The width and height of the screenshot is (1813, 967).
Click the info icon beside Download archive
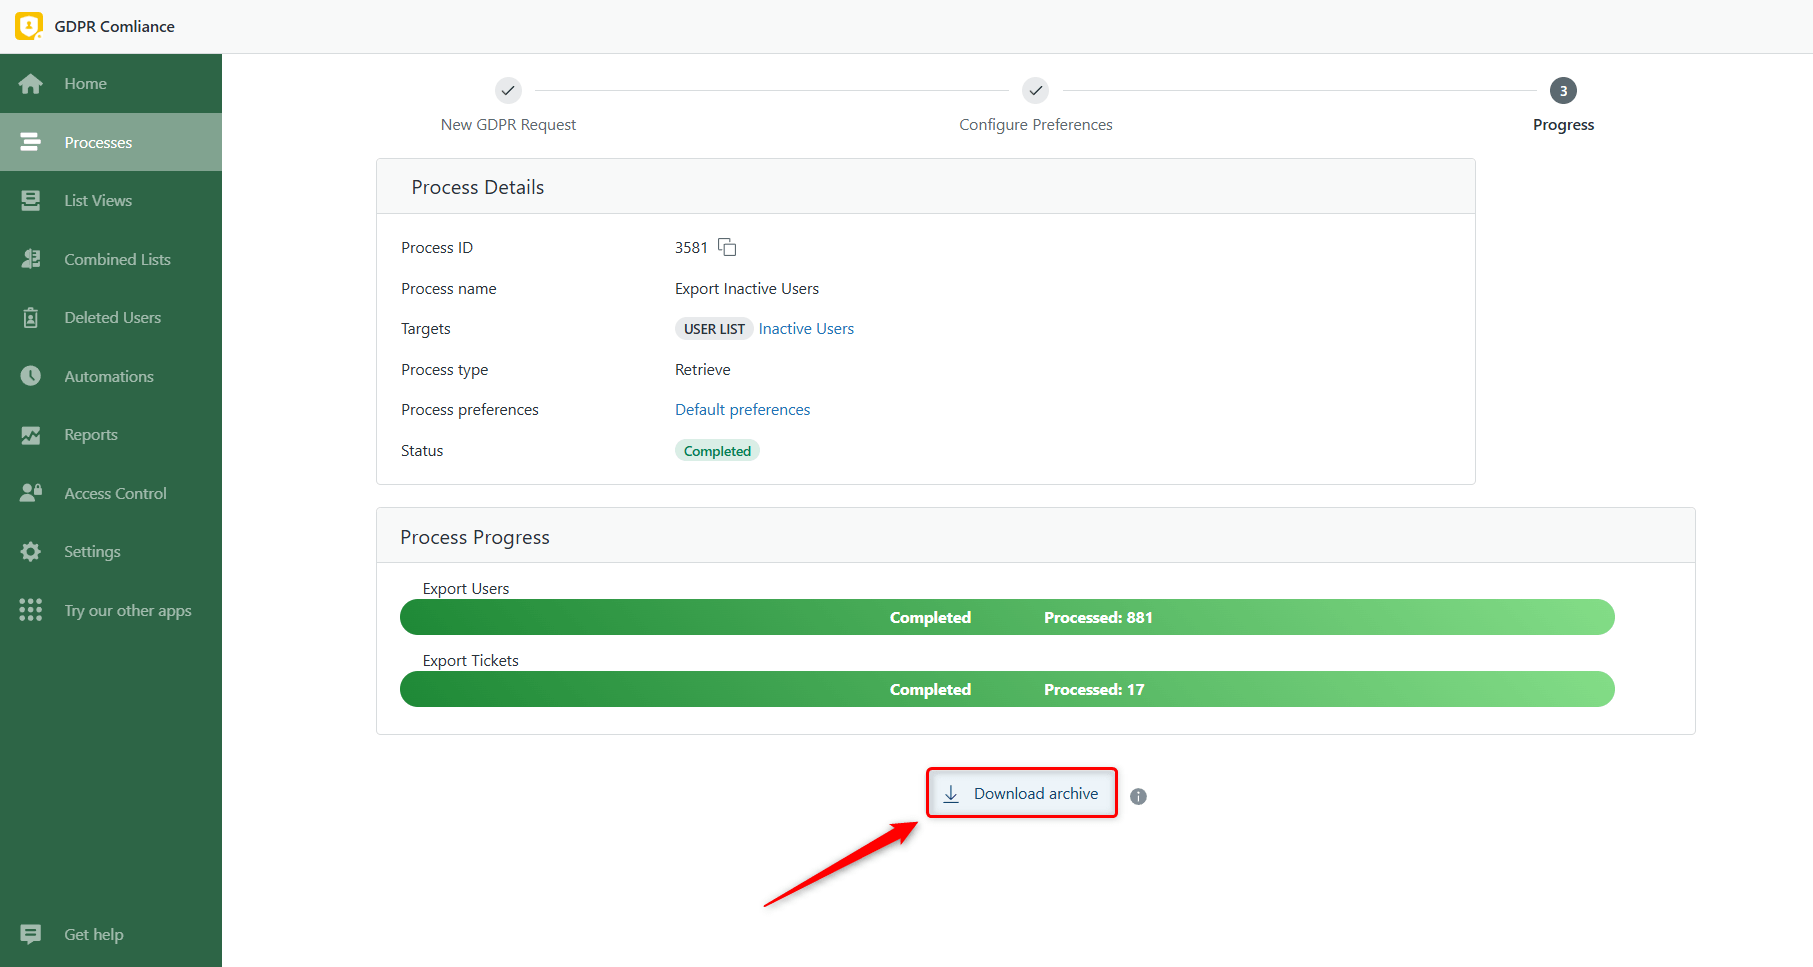click(x=1138, y=796)
